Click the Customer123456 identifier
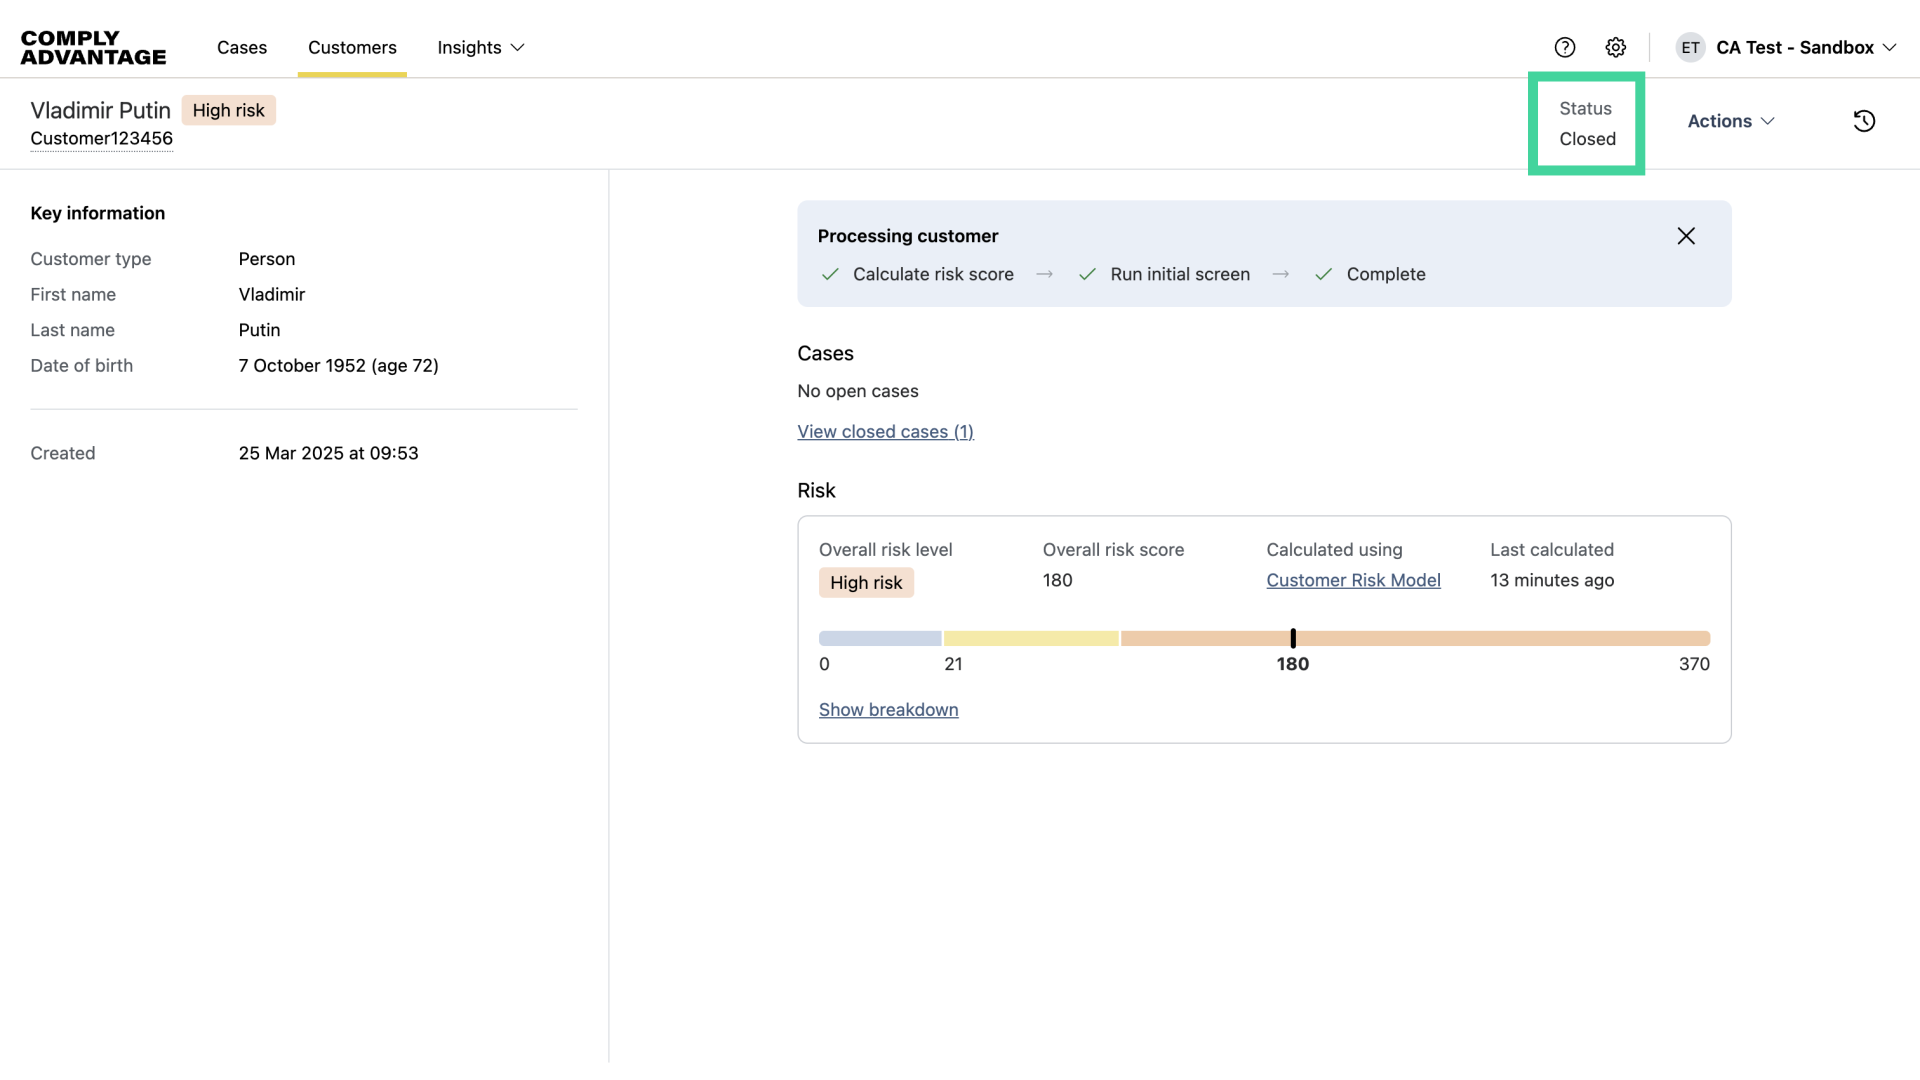The width and height of the screenshot is (1920, 1080). click(x=101, y=138)
